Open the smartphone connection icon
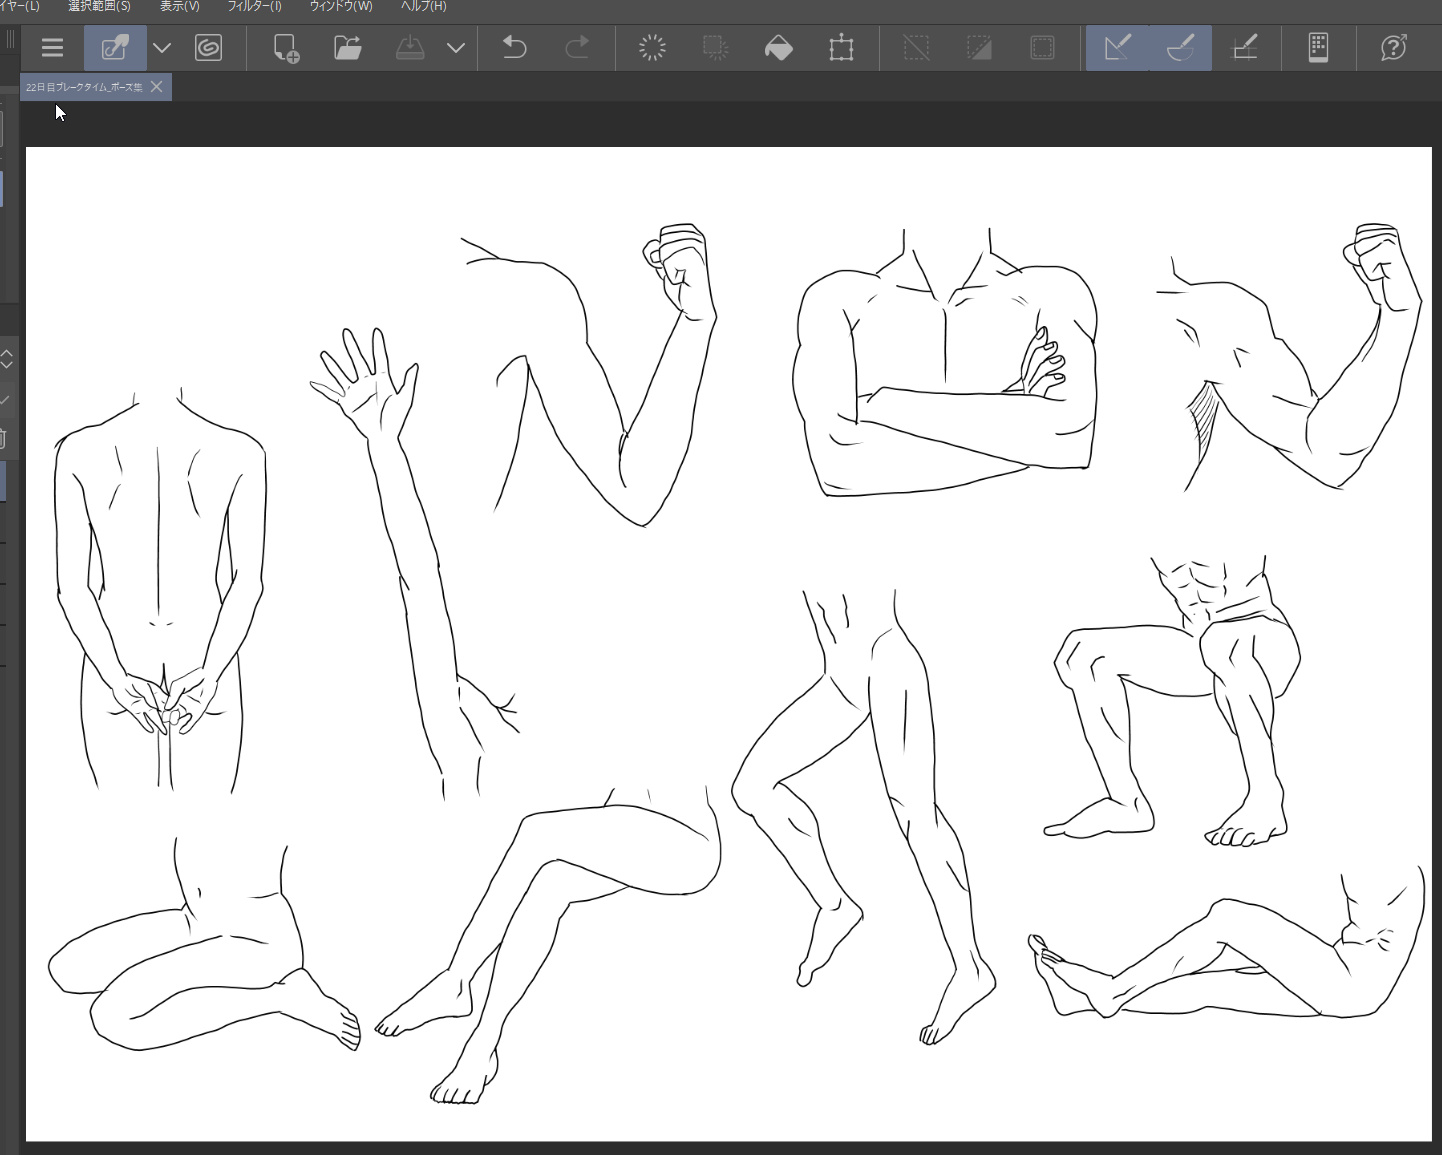 [1318, 48]
